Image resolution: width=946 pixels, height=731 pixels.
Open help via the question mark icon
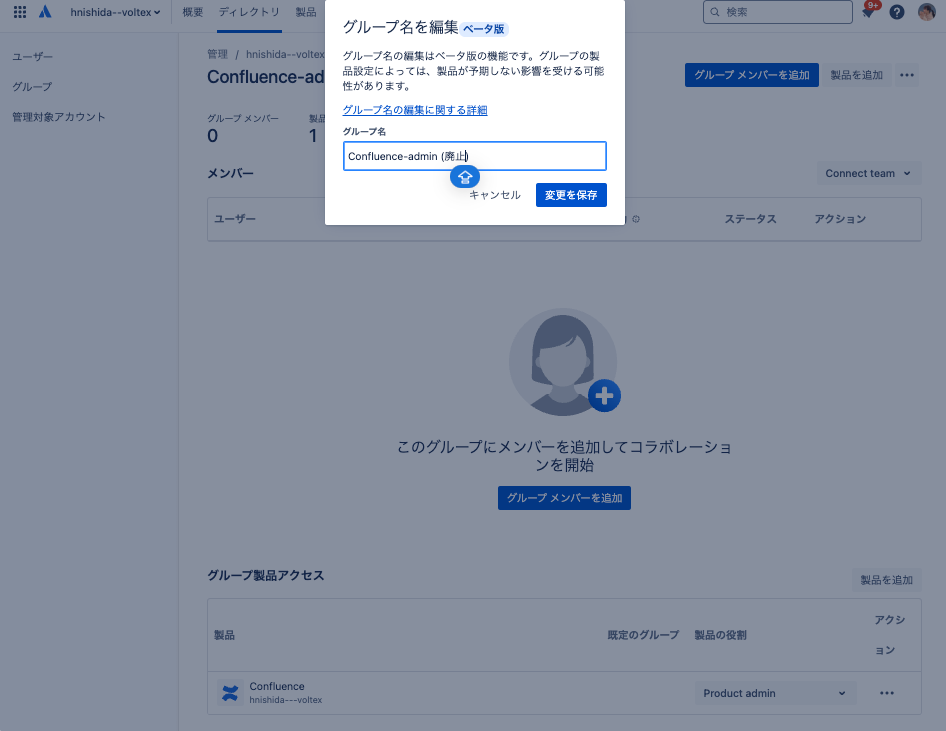coord(896,12)
